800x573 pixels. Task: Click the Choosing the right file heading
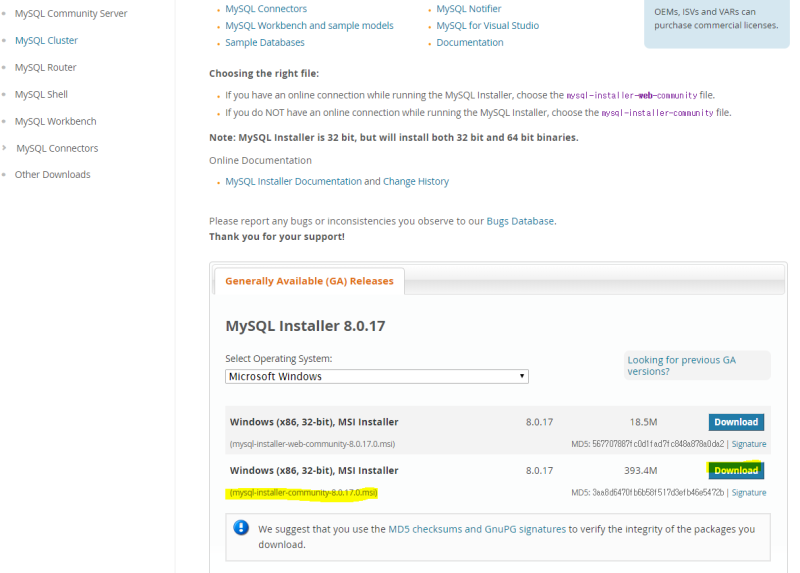pyautogui.click(x=264, y=73)
